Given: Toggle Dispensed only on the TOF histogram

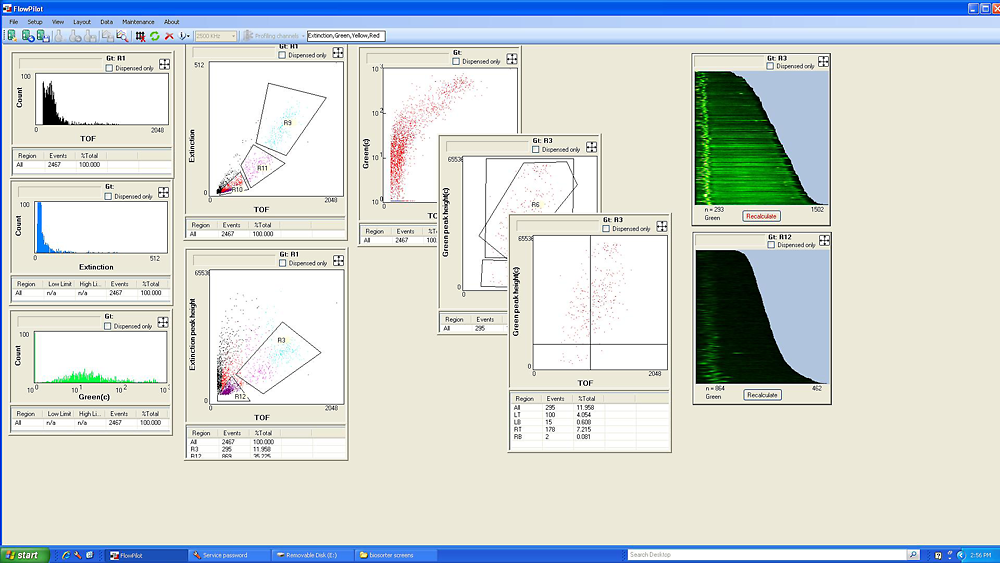Looking at the screenshot, I should pyautogui.click(x=110, y=69).
